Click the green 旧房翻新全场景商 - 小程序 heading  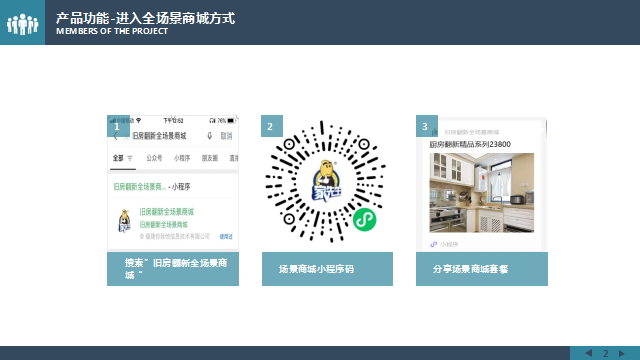pos(152,187)
